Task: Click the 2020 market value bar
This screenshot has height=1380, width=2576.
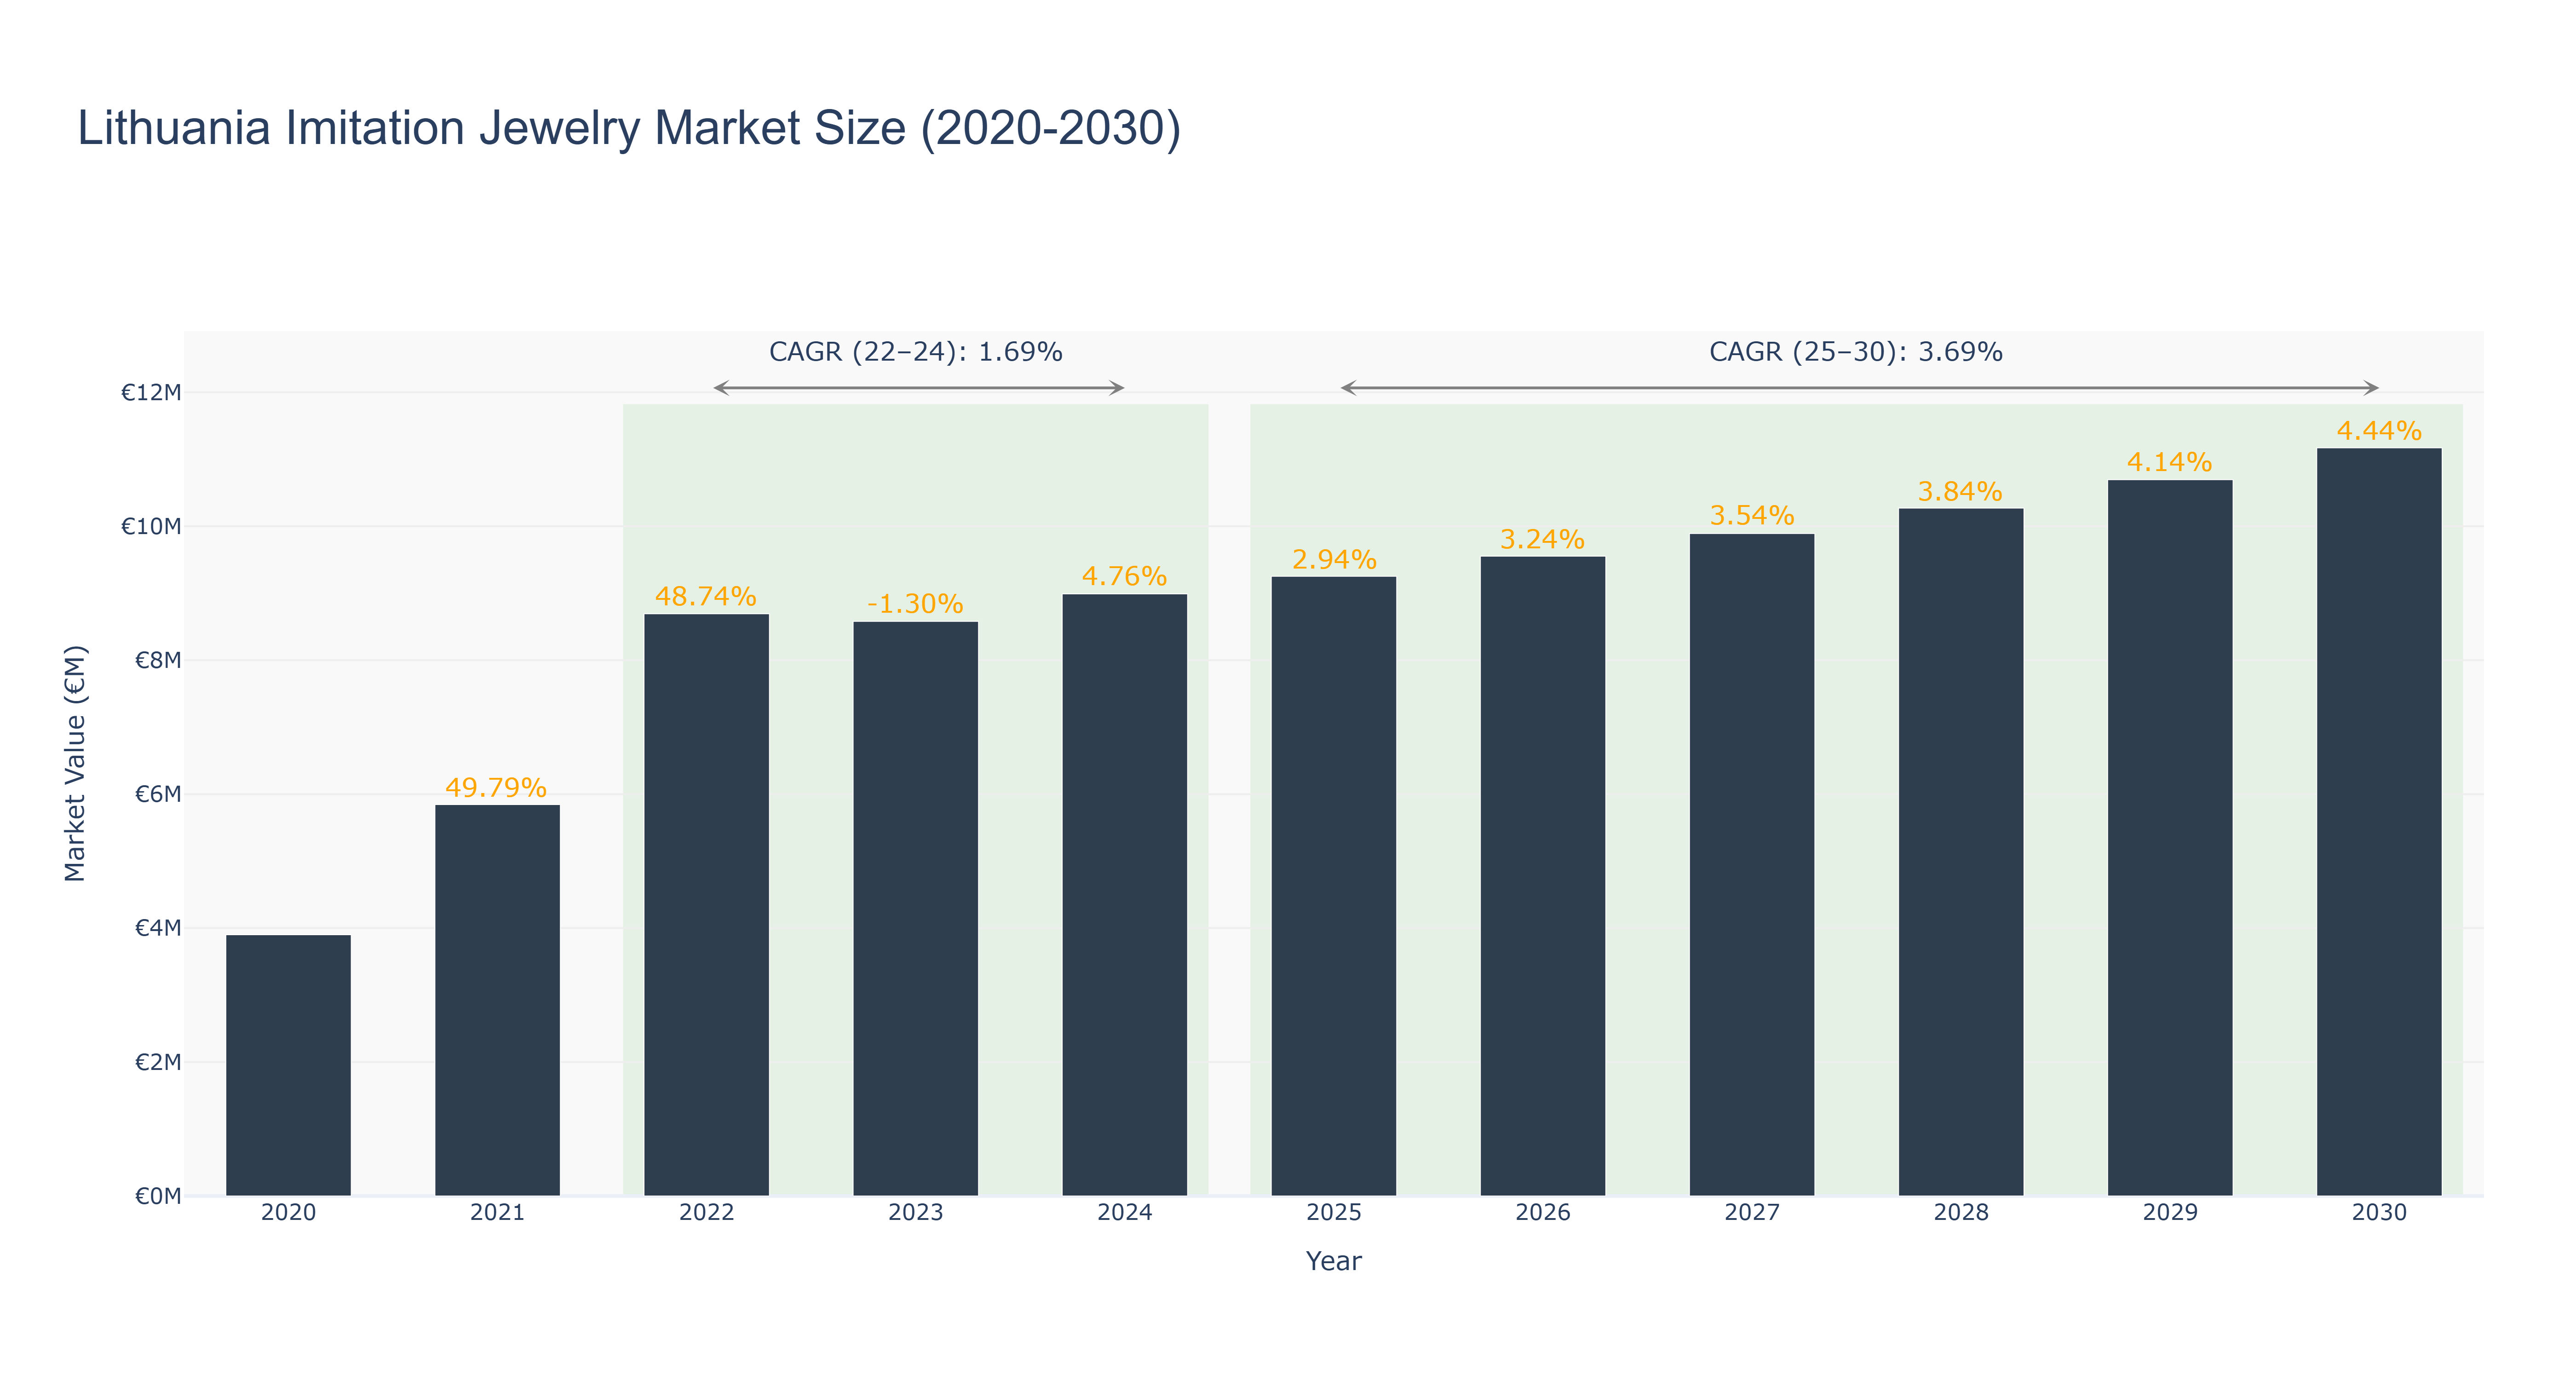Action: point(288,1065)
